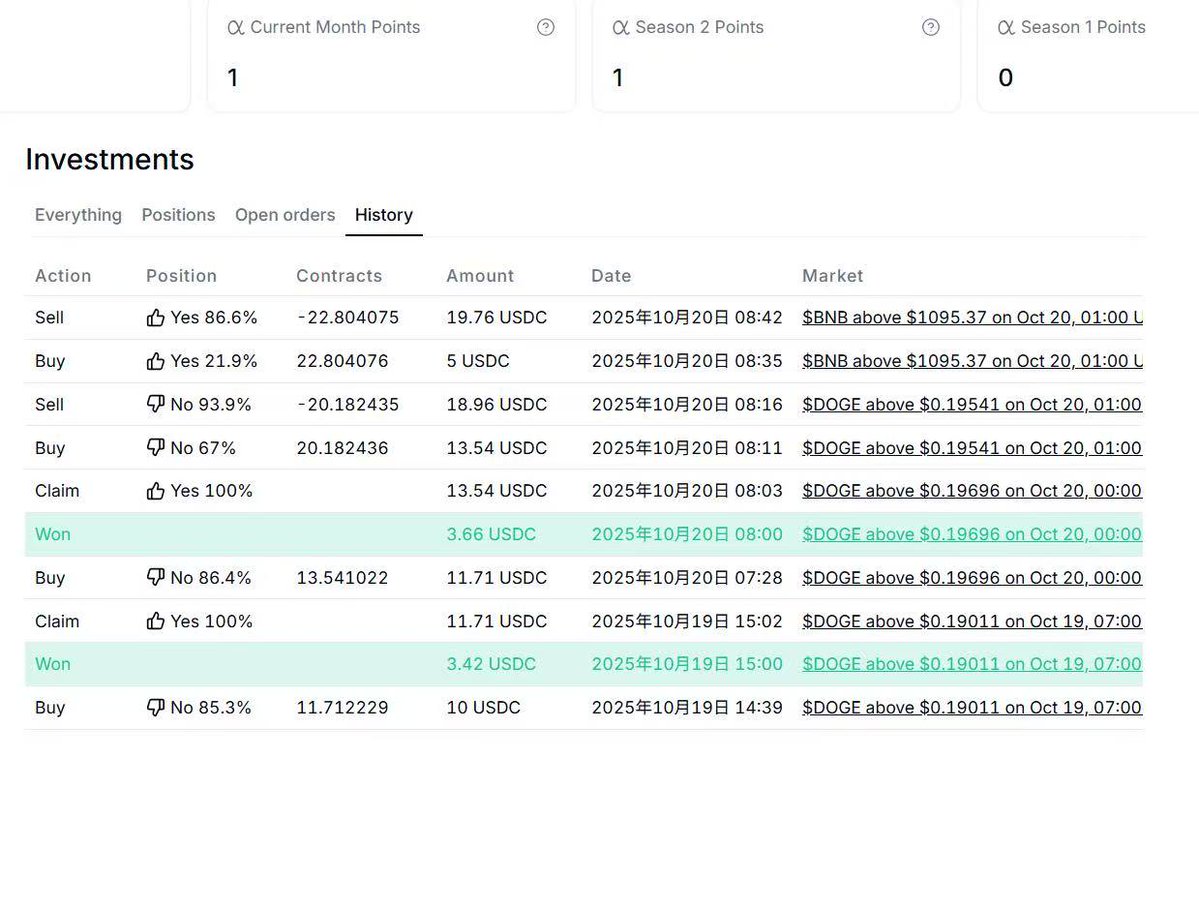
Task: Open $DOGE above $0.19696 link in Won row
Action: pos(971,535)
